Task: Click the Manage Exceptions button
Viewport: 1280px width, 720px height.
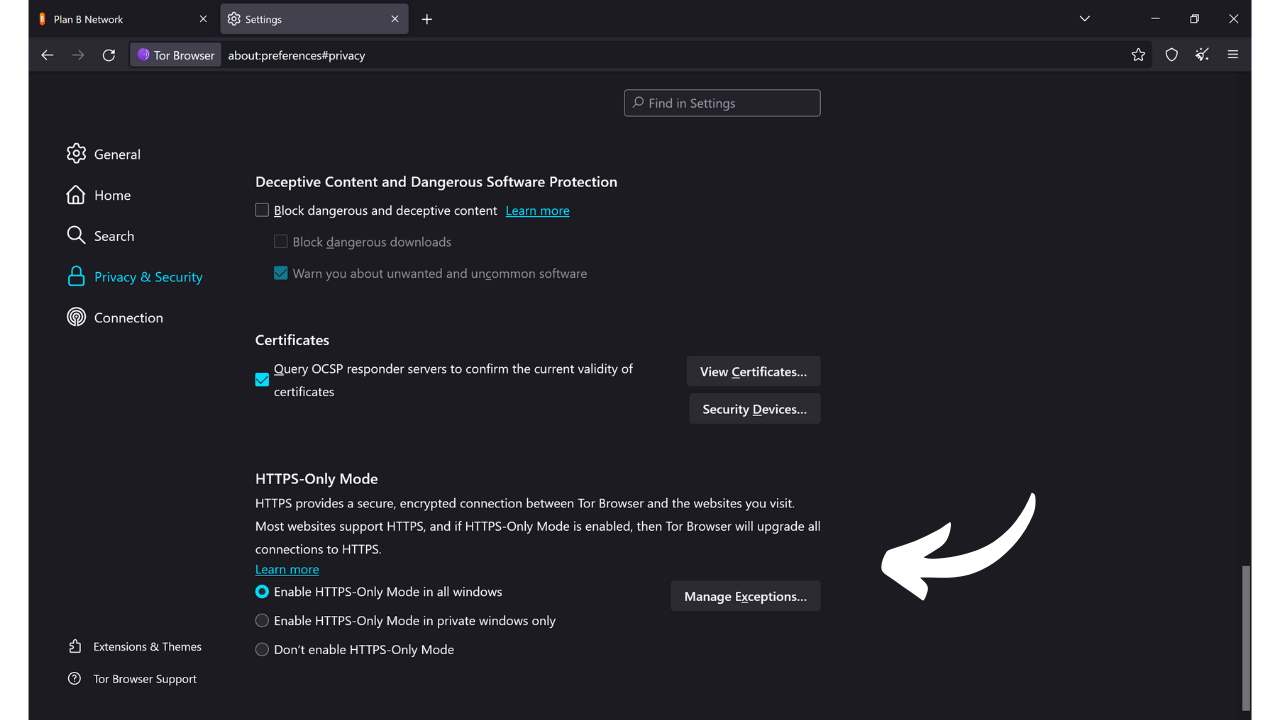Action: tap(745, 595)
